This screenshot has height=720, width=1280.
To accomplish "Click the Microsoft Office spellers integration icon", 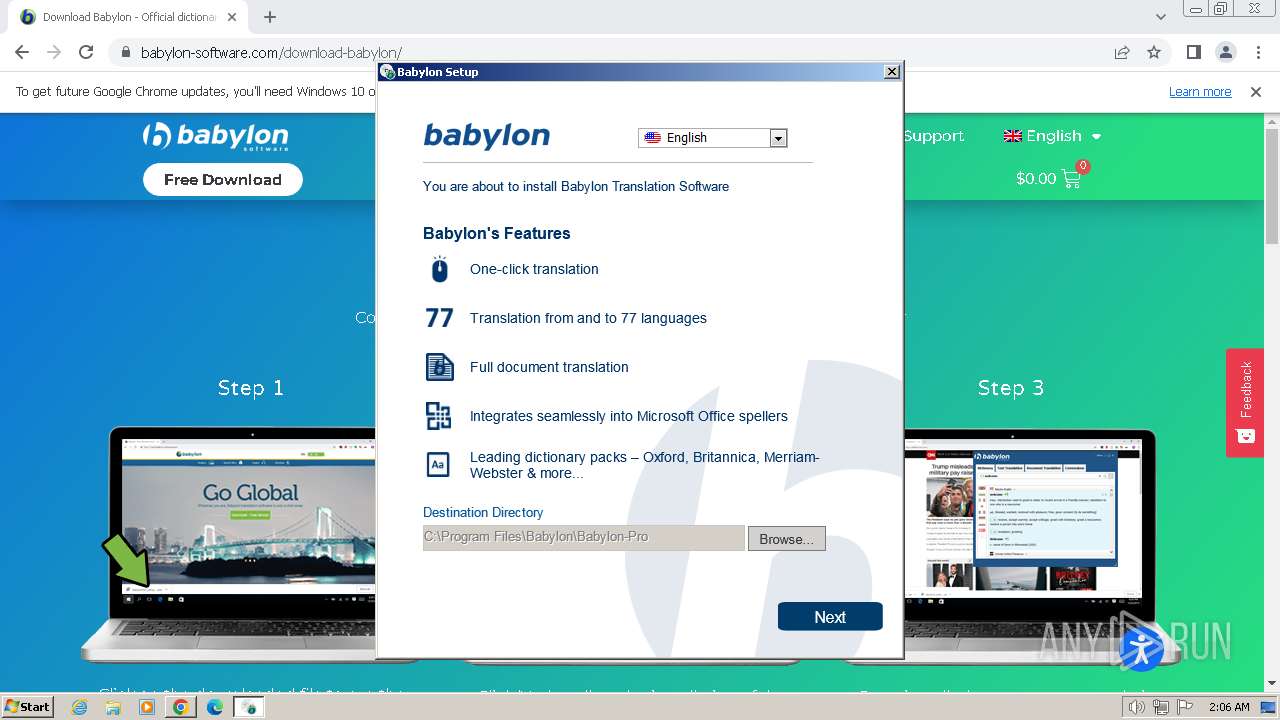I will point(439,416).
